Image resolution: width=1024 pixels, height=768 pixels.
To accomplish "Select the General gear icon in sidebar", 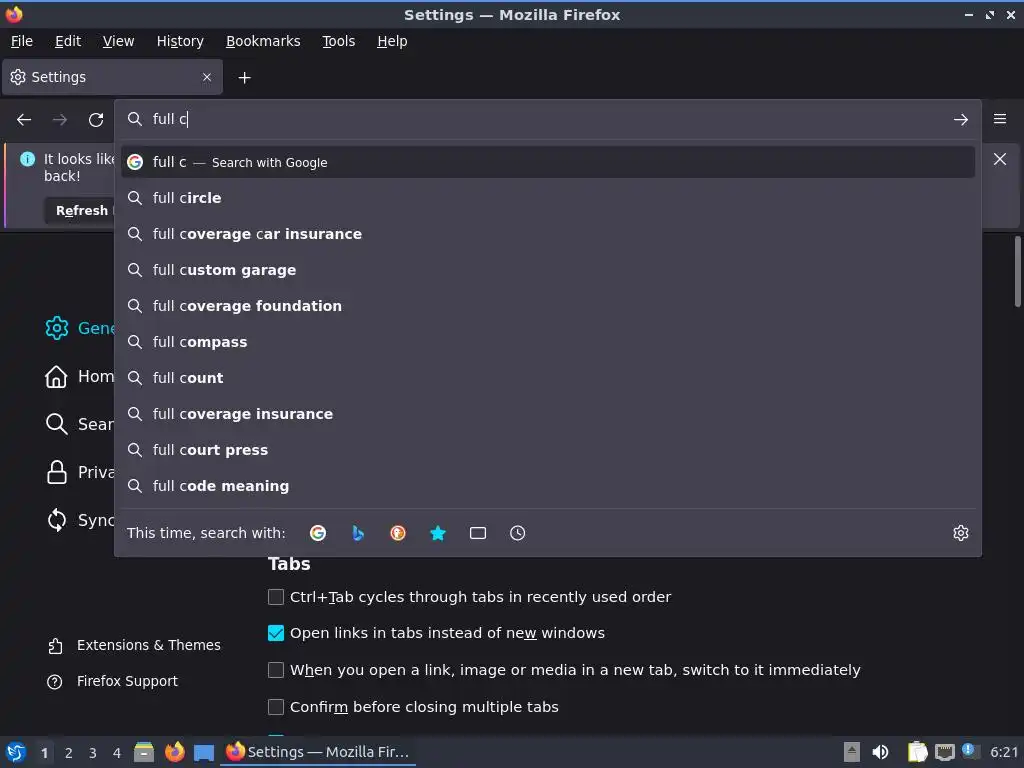I will click(57, 328).
